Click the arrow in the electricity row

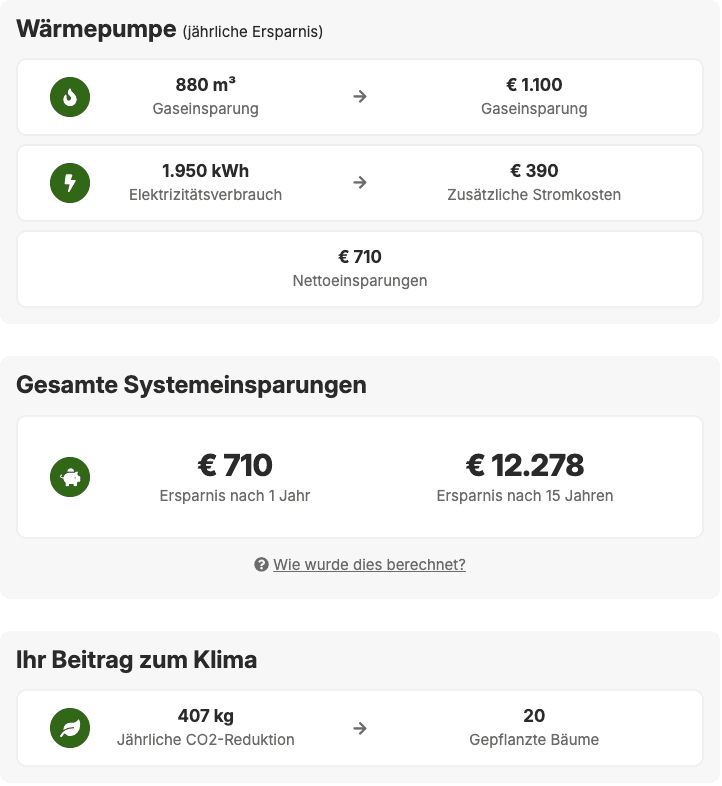[x=360, y=183]
